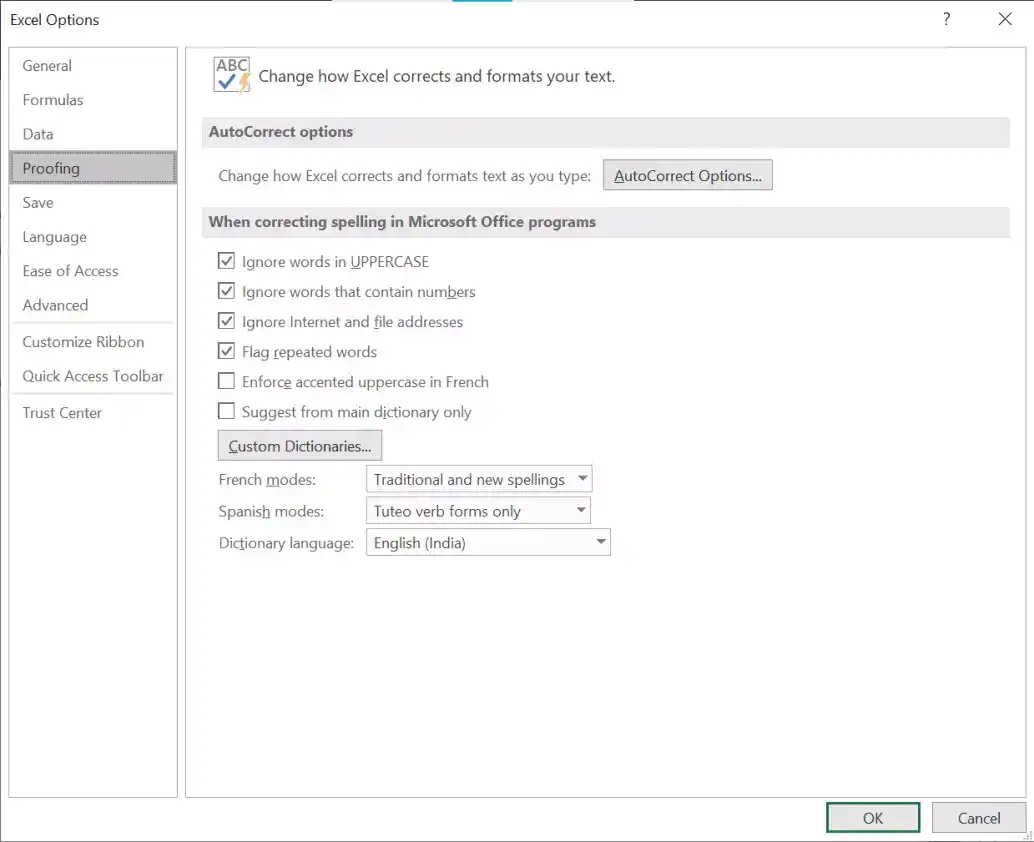
Task: Select the Save category
Action: tap(93, 202)
